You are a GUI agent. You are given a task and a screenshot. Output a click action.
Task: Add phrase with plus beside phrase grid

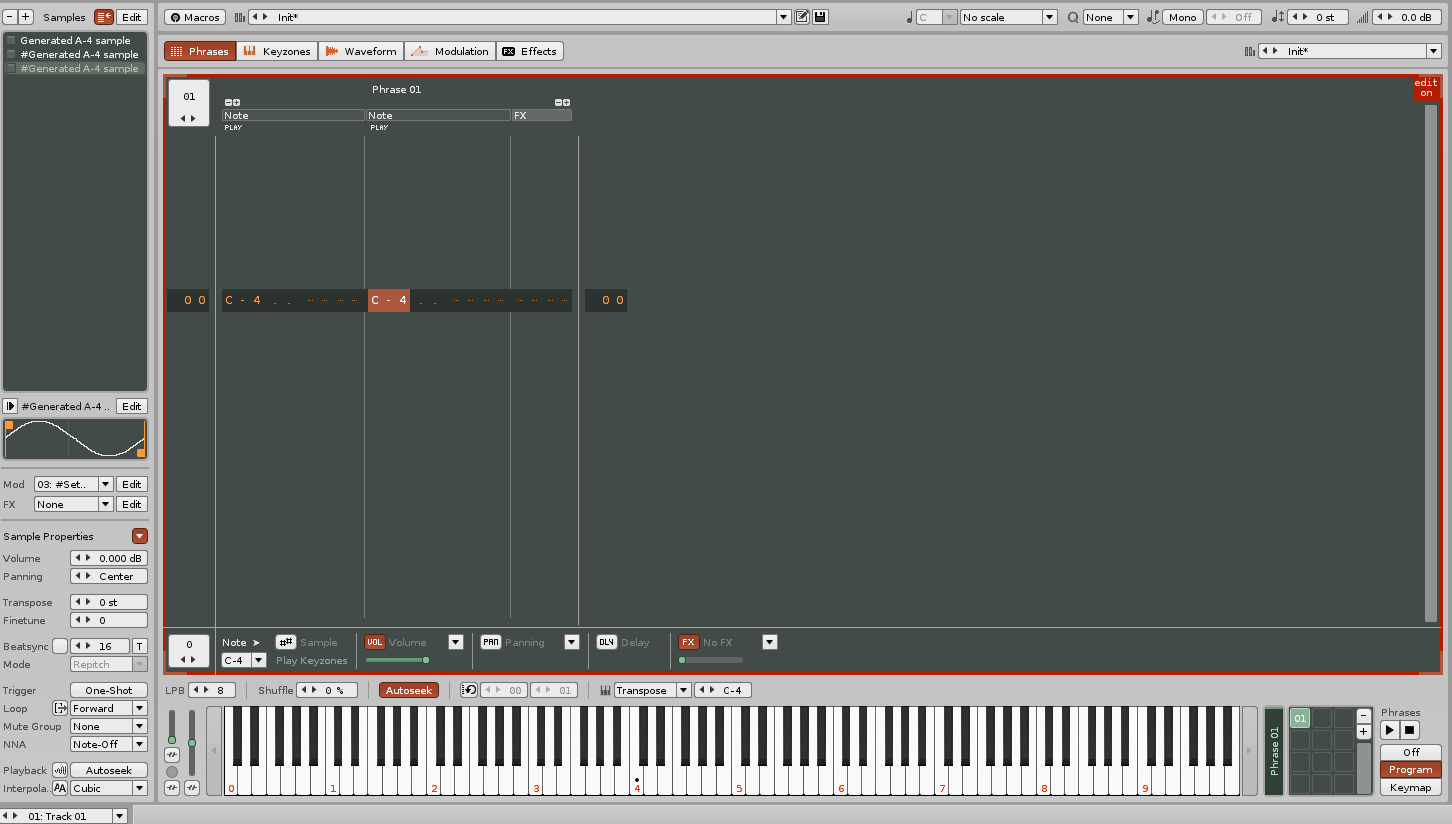(1363, 731)
